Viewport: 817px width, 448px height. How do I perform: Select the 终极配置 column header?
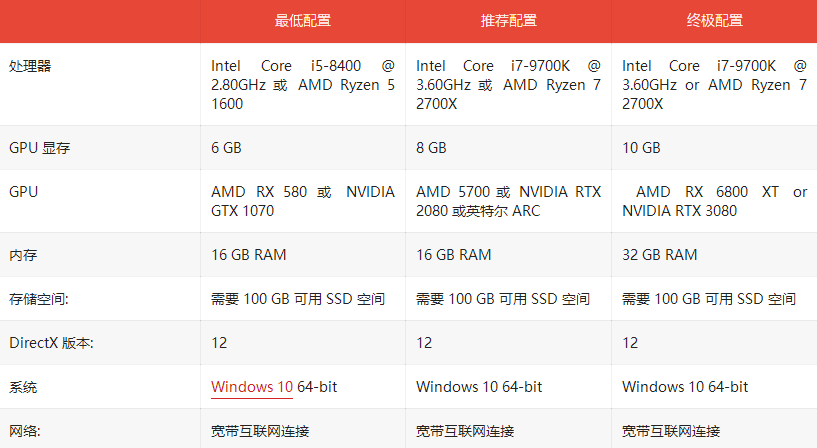coord(714,21)
